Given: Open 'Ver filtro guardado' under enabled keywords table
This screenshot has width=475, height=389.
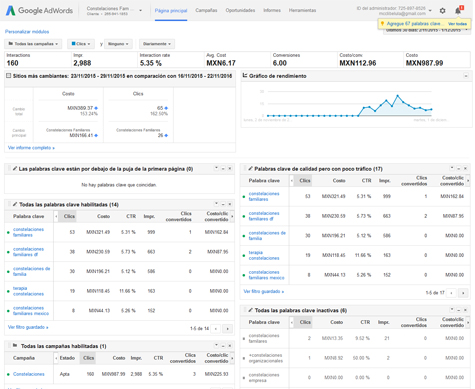Looking at the screenshot, I should point(28,327).
